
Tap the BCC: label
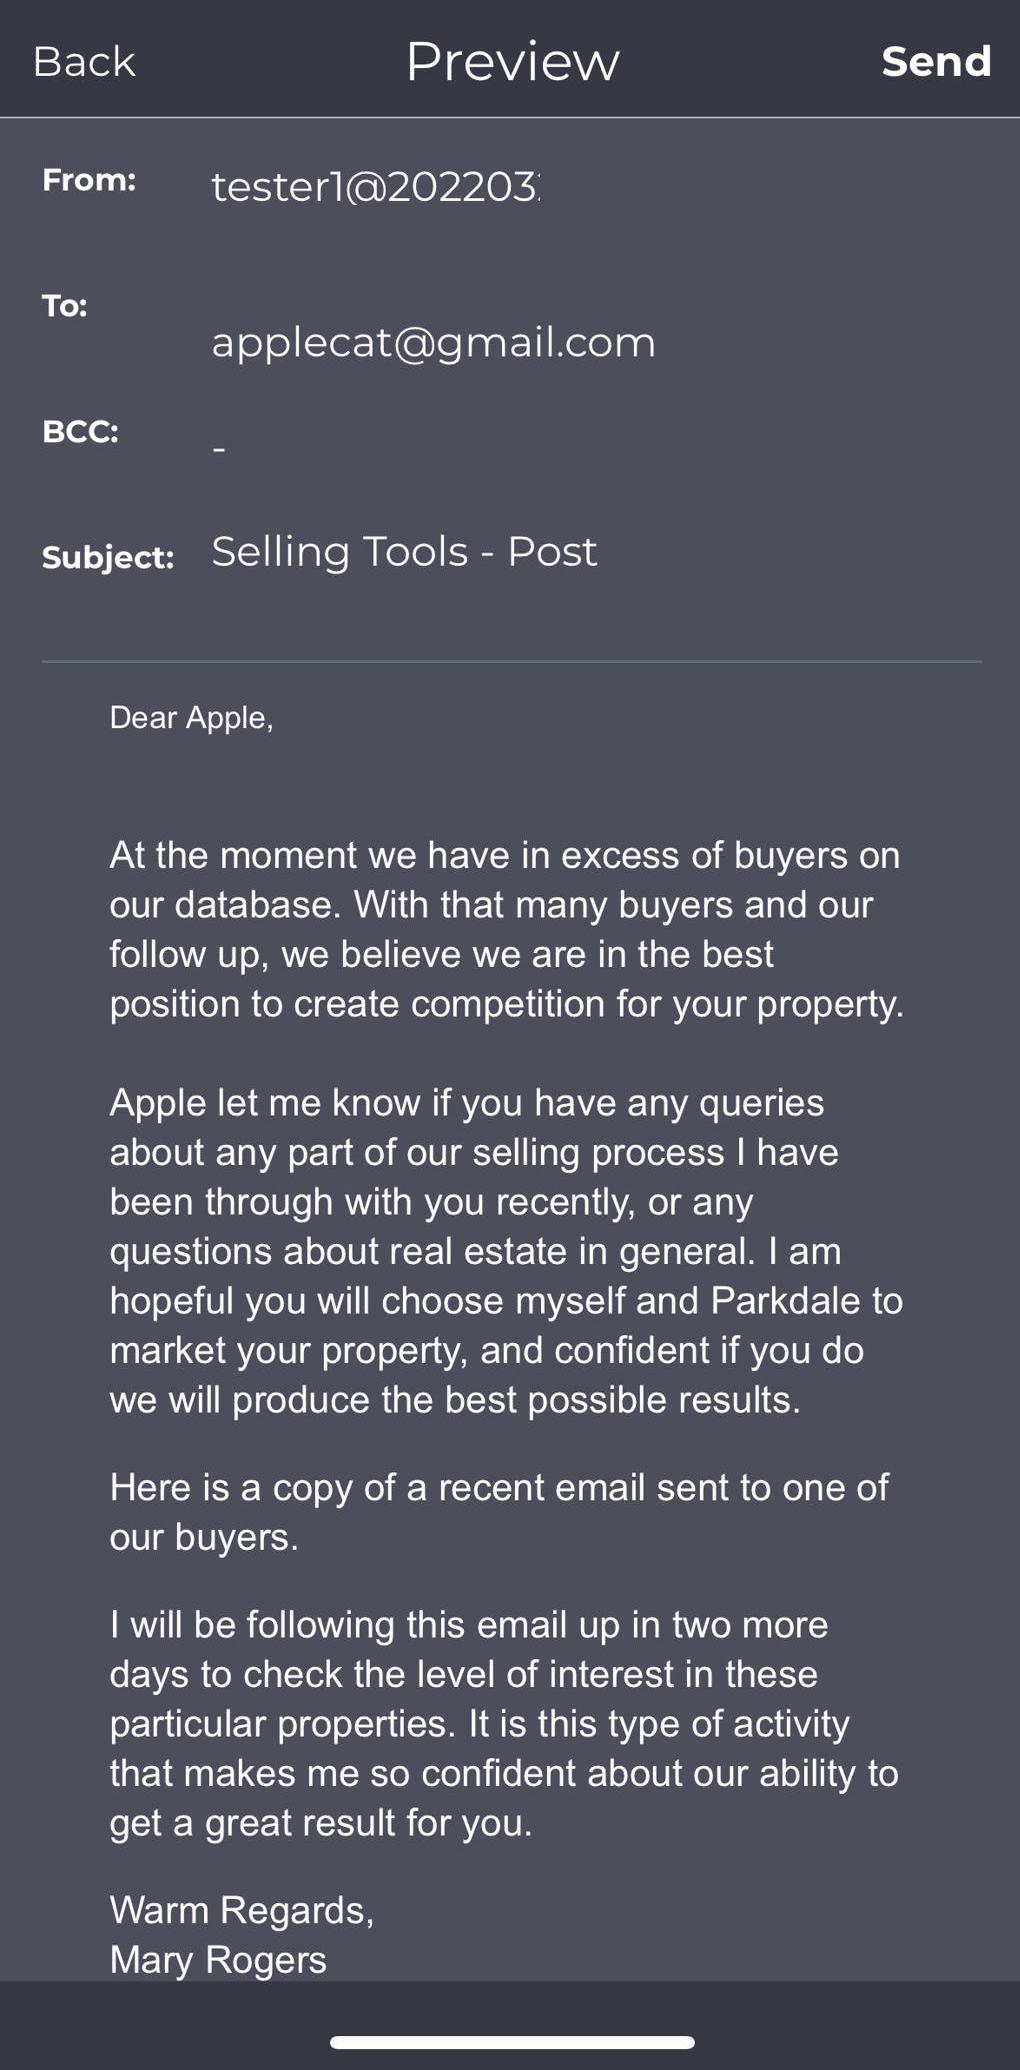[x=80, y=432]
